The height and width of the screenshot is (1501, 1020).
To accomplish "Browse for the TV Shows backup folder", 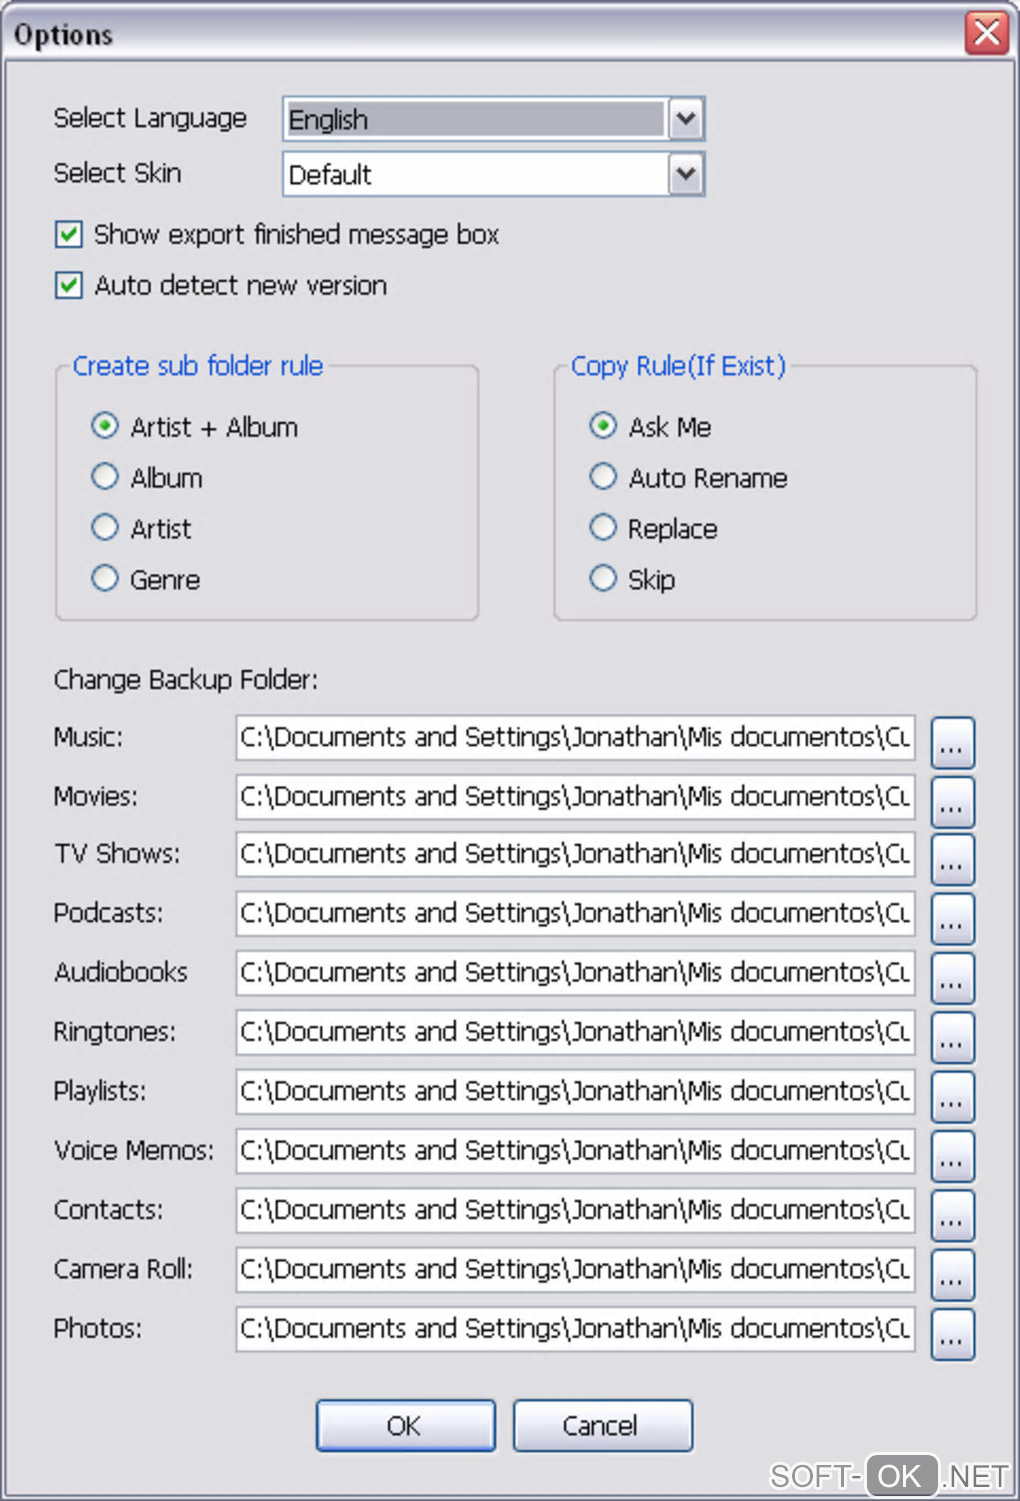I will 952,858.
